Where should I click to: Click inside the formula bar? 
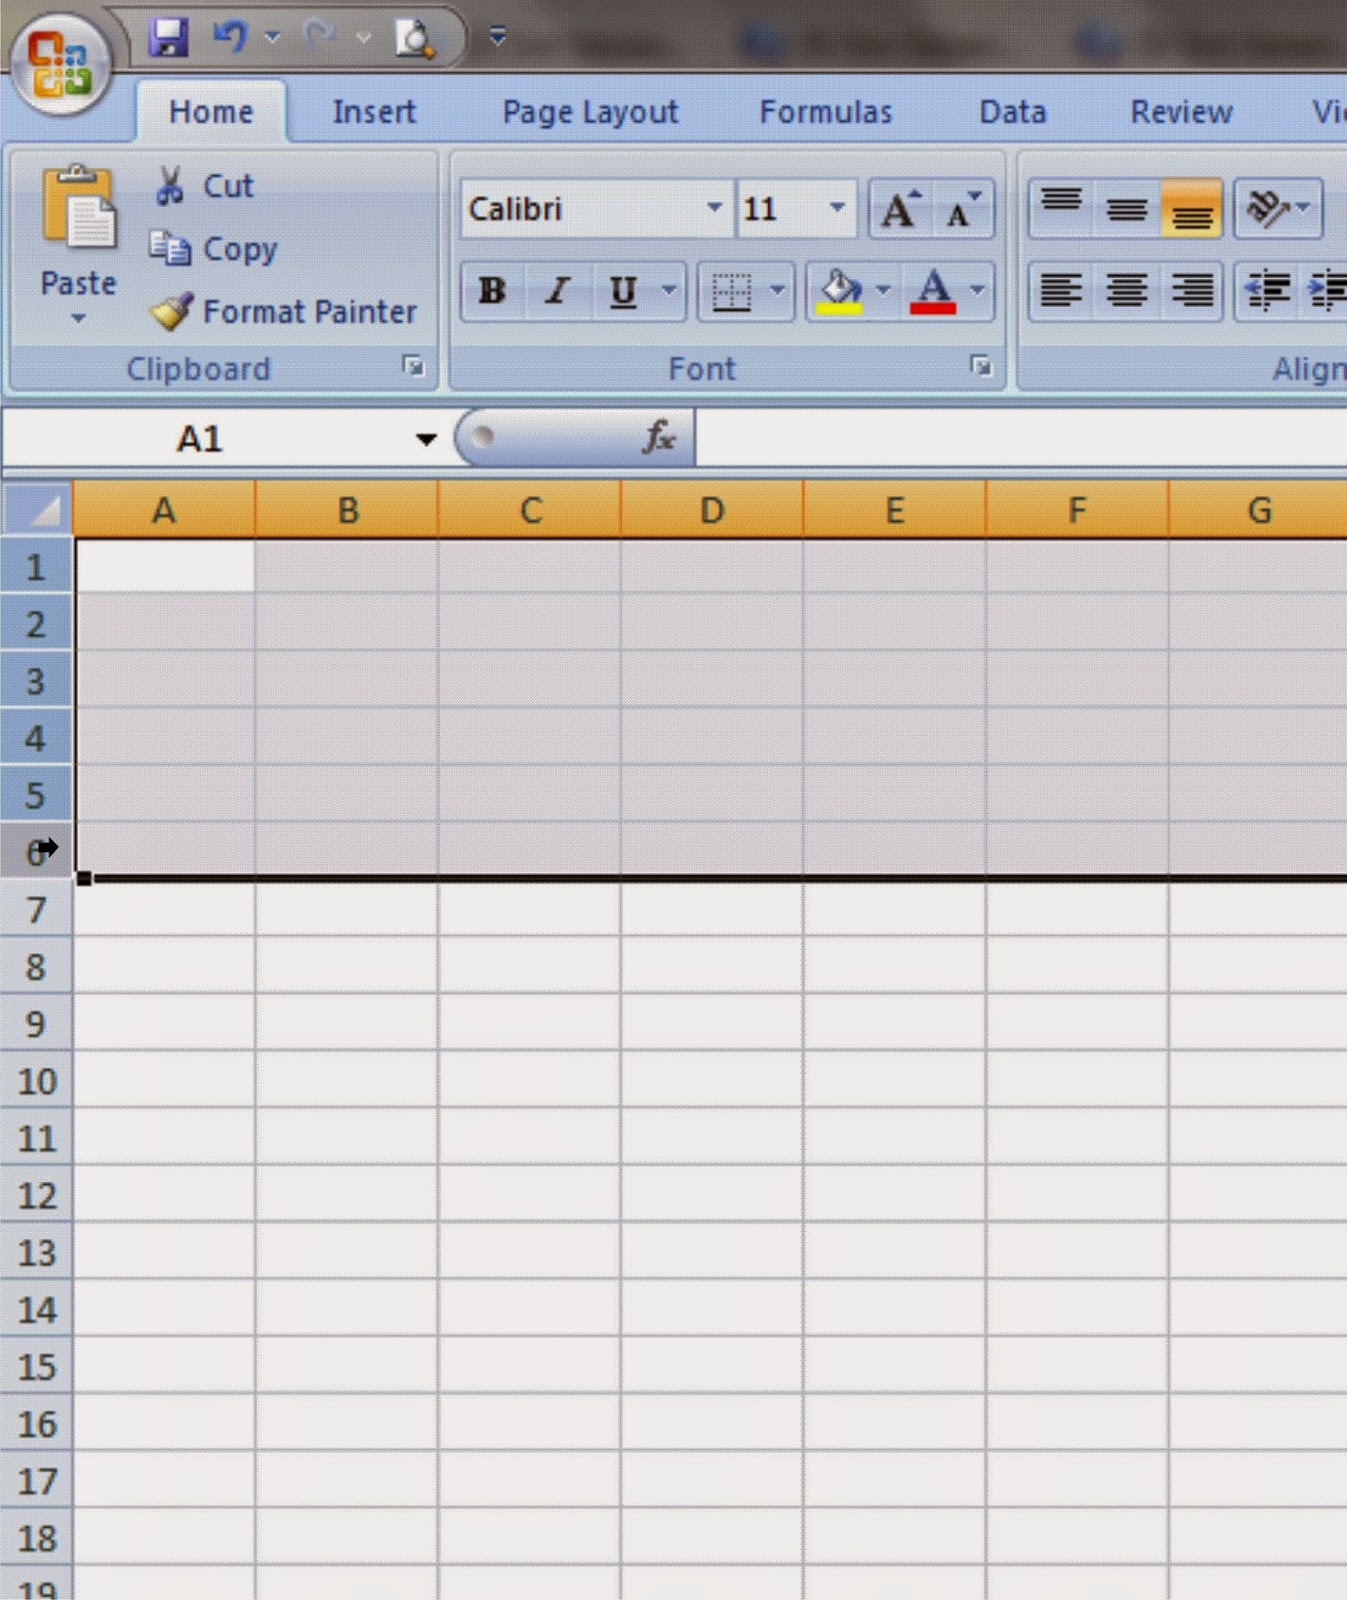tap(1020, 438)
